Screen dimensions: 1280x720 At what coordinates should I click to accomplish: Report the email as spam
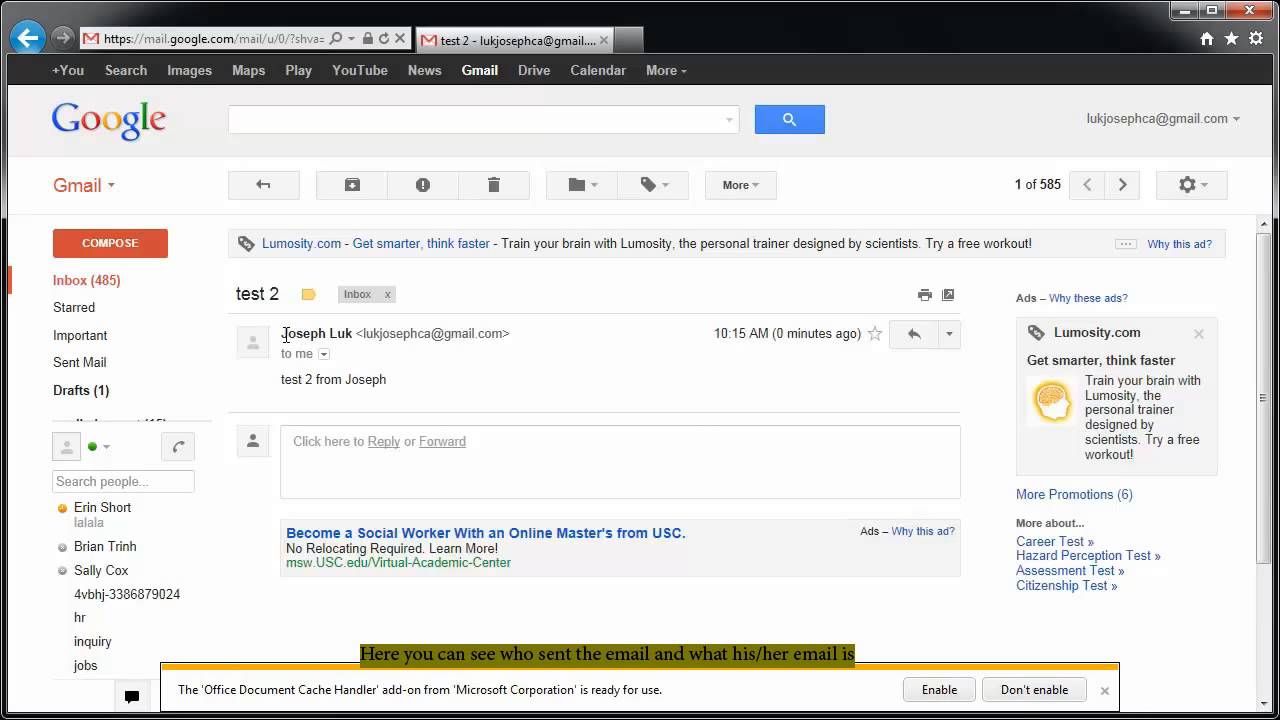tap(422, 185)
